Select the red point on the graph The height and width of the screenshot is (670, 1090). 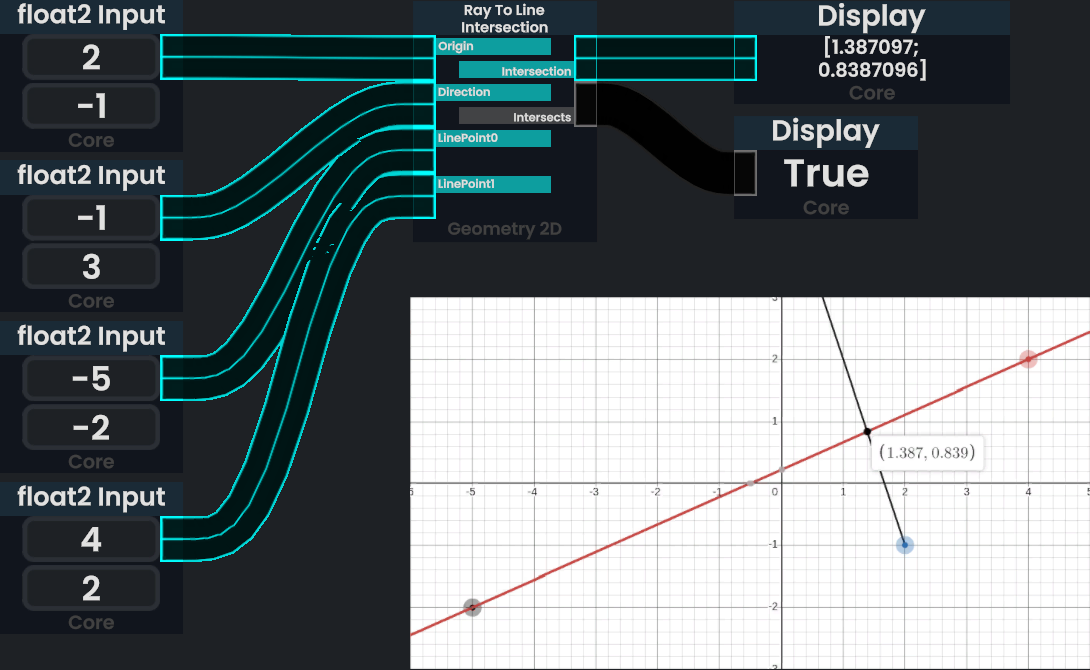[x=1027, y=359]
